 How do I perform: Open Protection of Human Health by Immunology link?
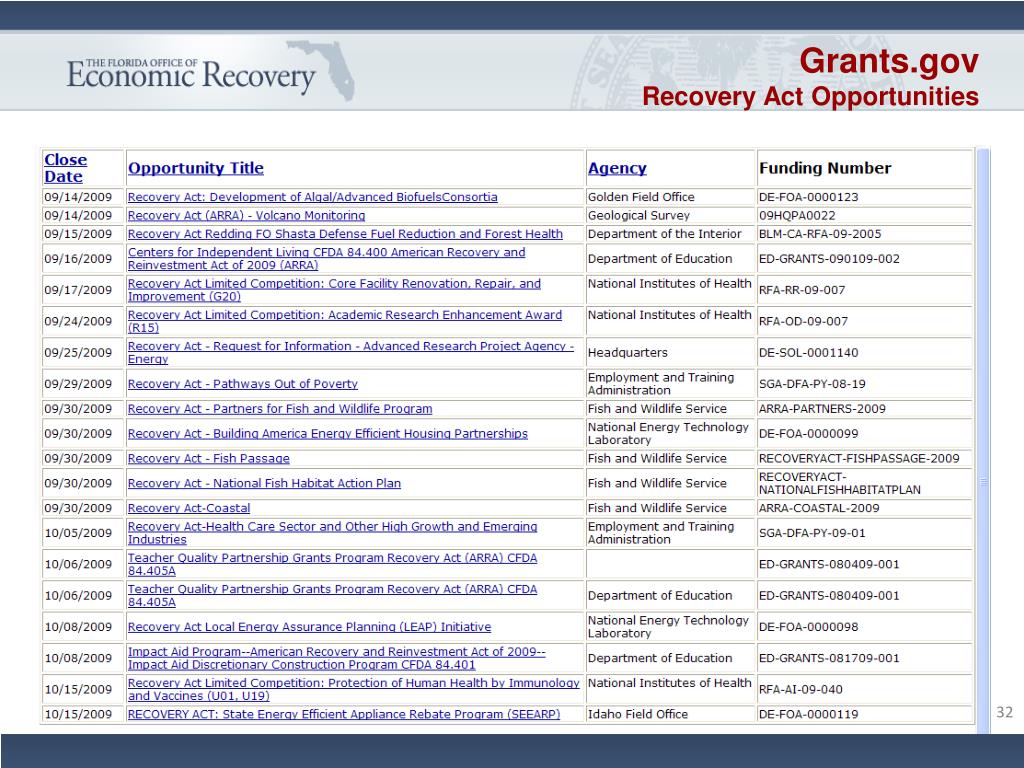[x=353, y=690]
